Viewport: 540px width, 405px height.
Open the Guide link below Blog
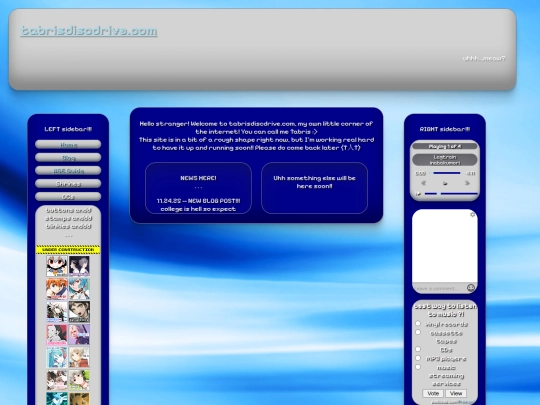point(68,171)
